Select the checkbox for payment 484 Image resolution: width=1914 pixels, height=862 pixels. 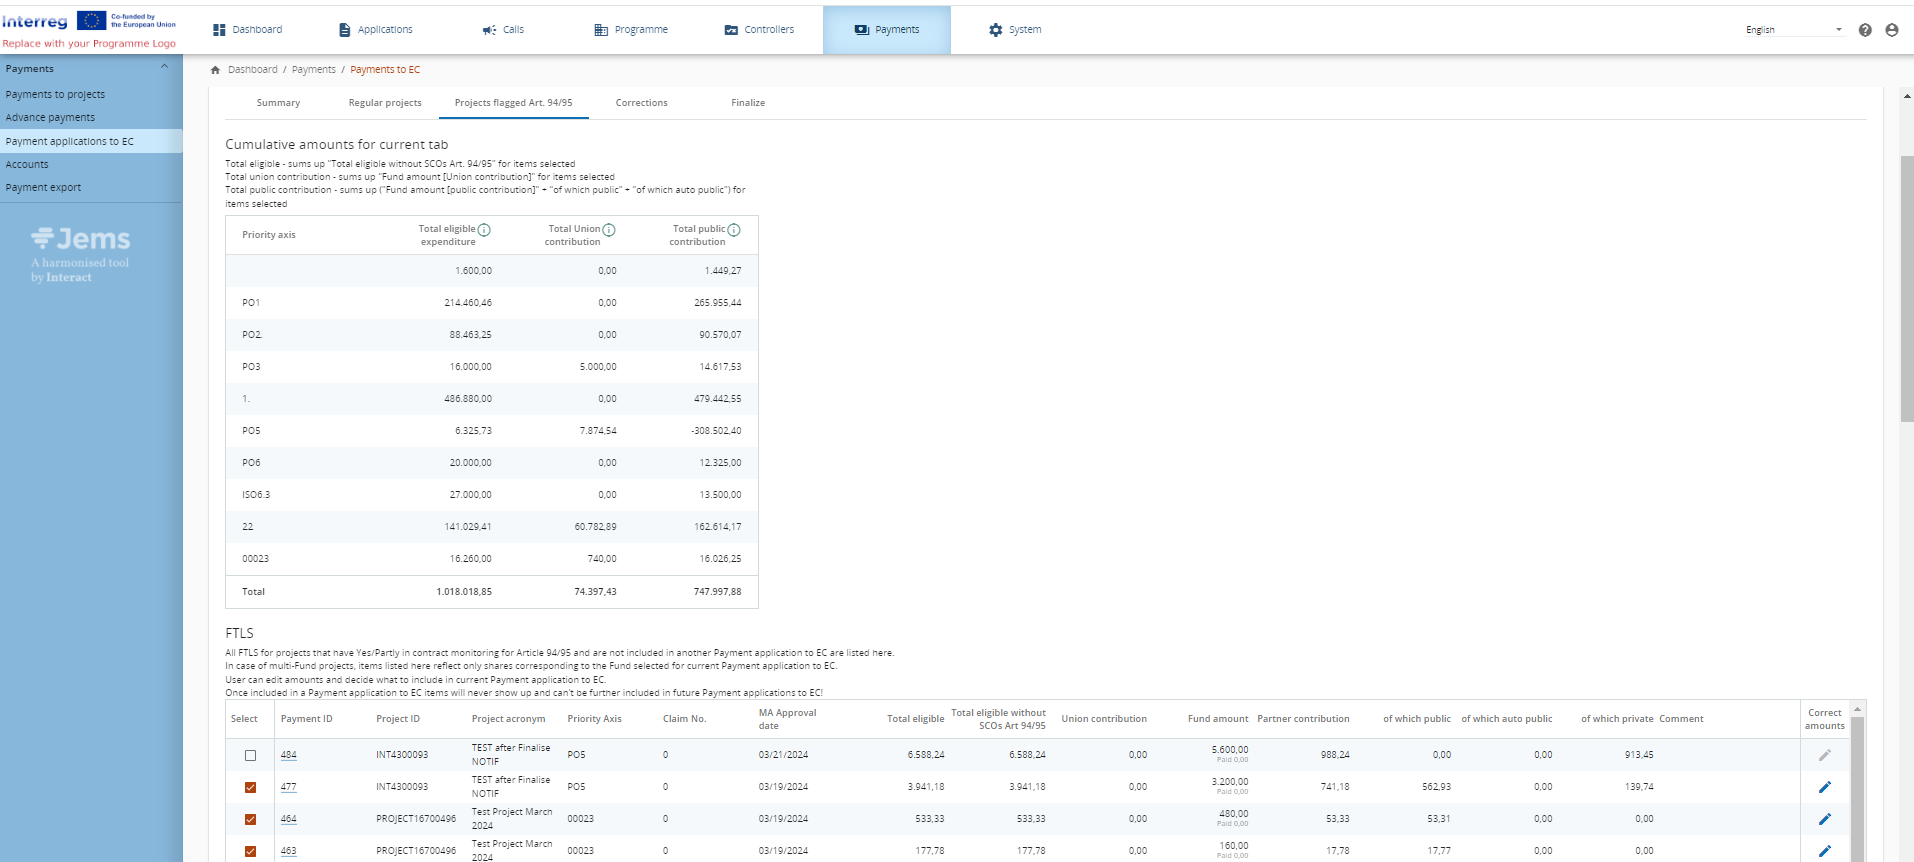click(251, 755)
